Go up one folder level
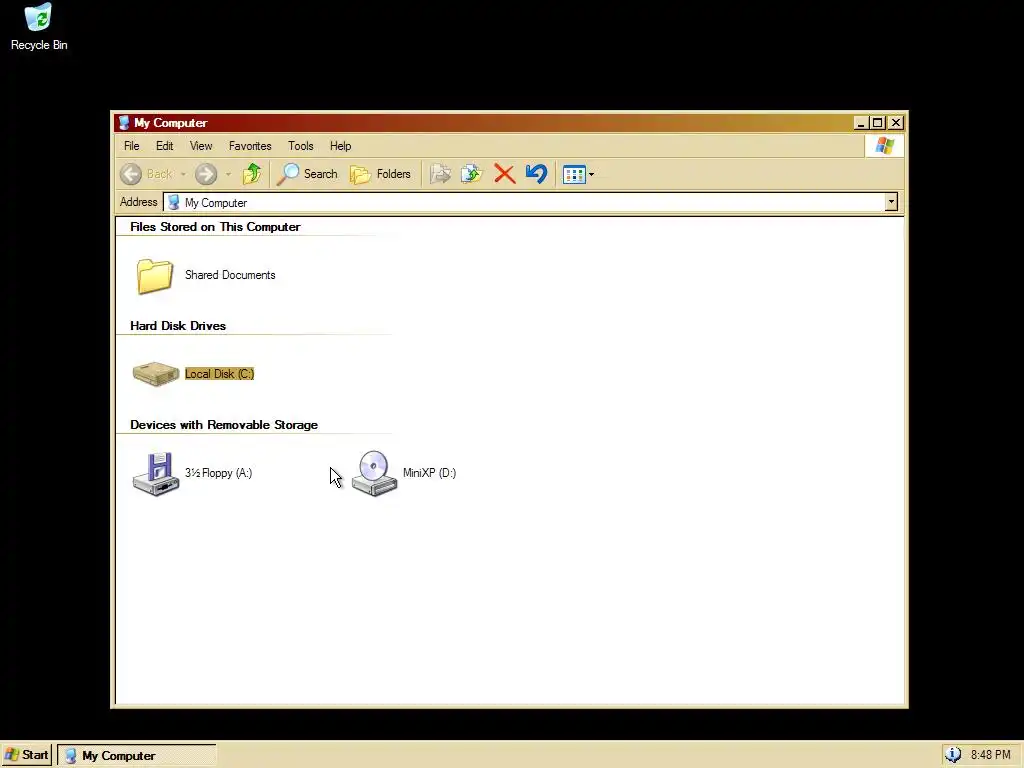1024x768 pixels. pos(252,174)
